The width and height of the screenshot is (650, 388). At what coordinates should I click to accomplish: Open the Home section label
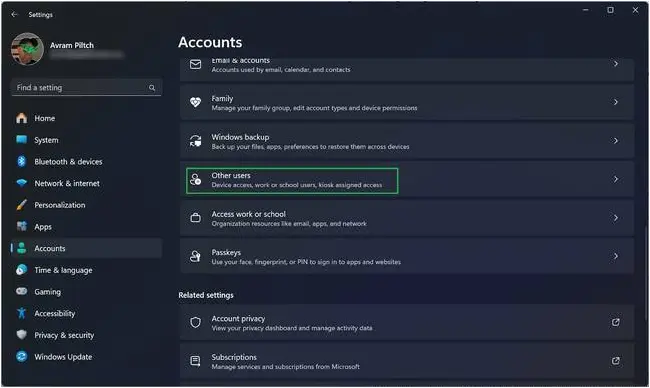coord(44,118)
